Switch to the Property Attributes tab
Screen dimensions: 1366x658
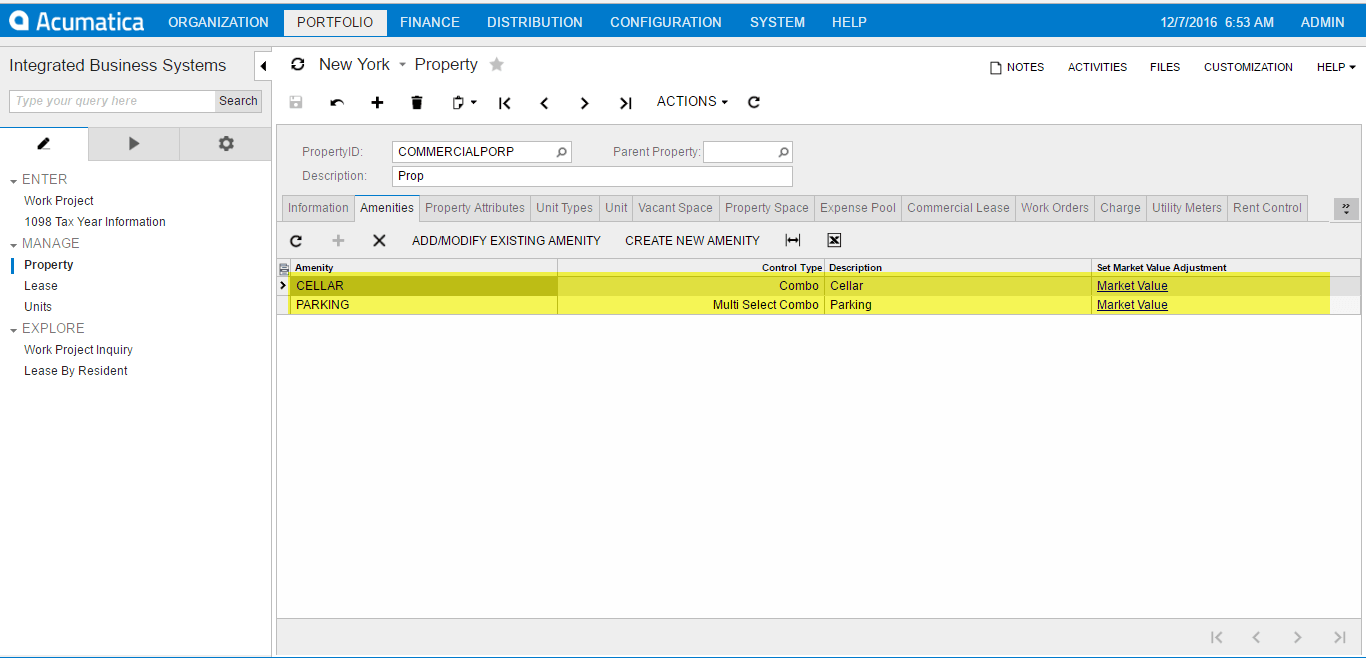tap(475, 208)
